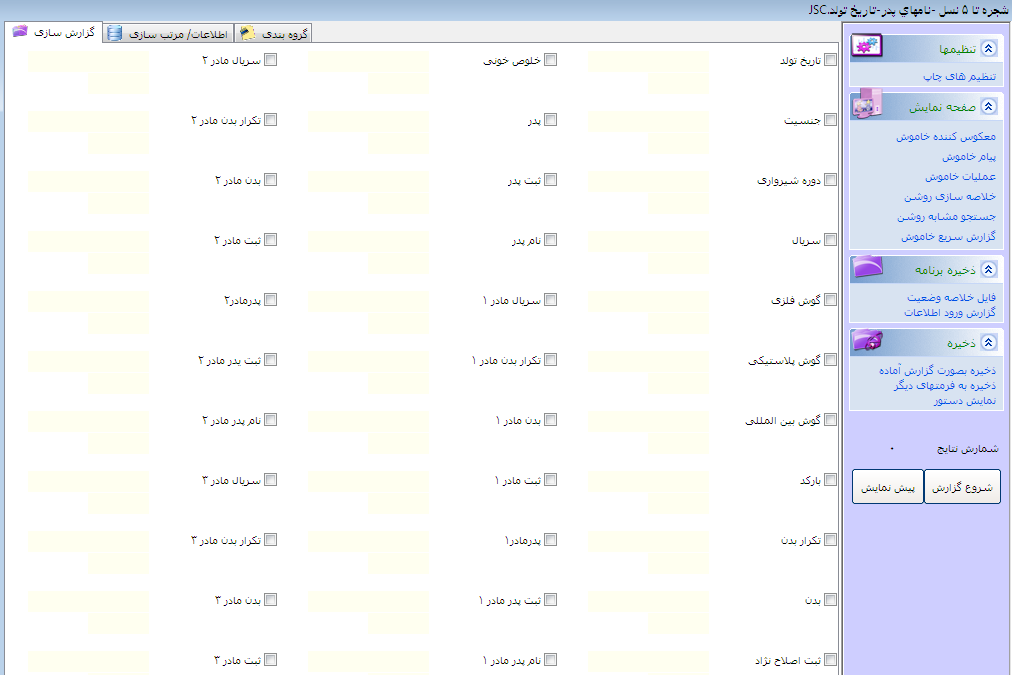Click the شروع گزارش button
The width and height of the screenshot is (1012, 675).
pos(962,487)
